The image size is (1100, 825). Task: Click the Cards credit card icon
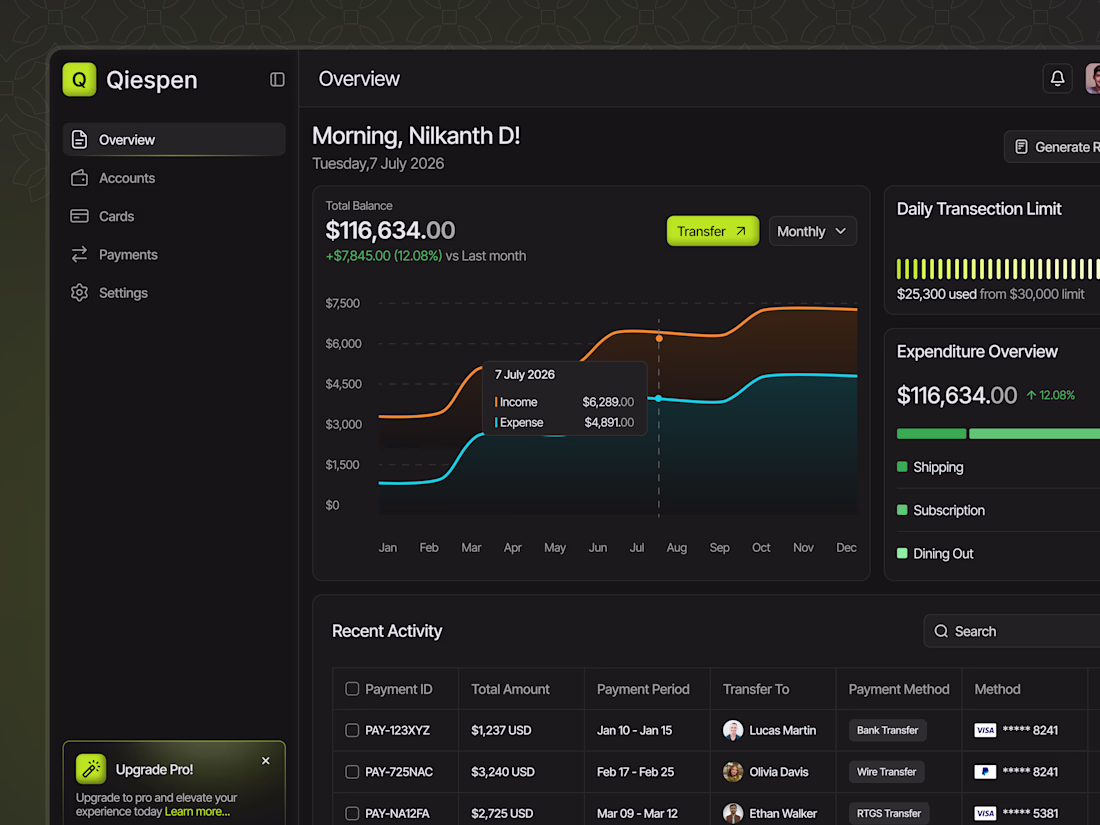tap(79, 216)
